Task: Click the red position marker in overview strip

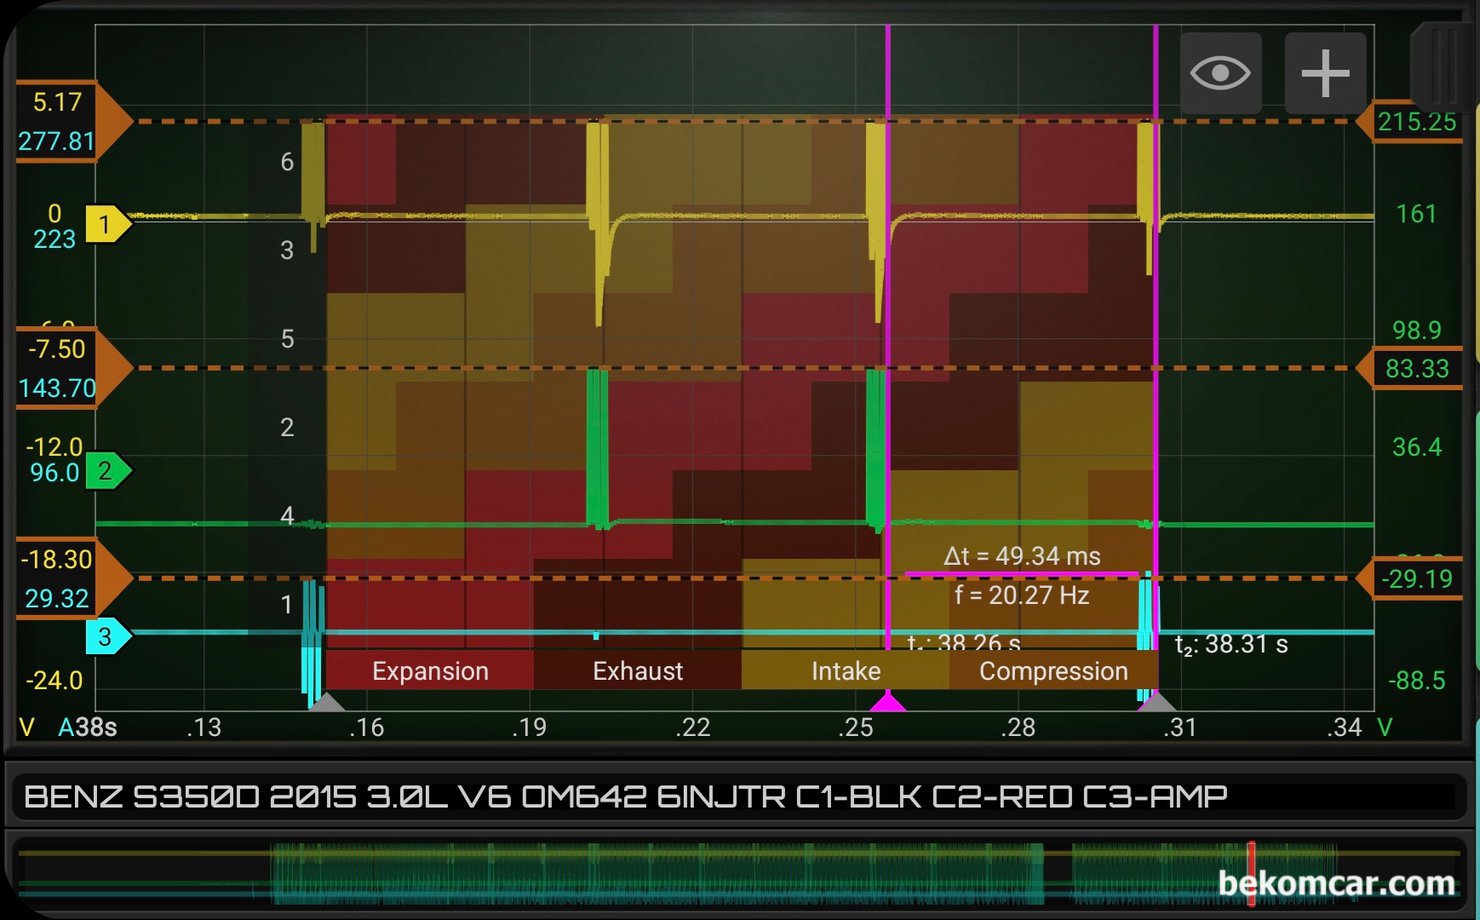Action: coord(1250,872)
